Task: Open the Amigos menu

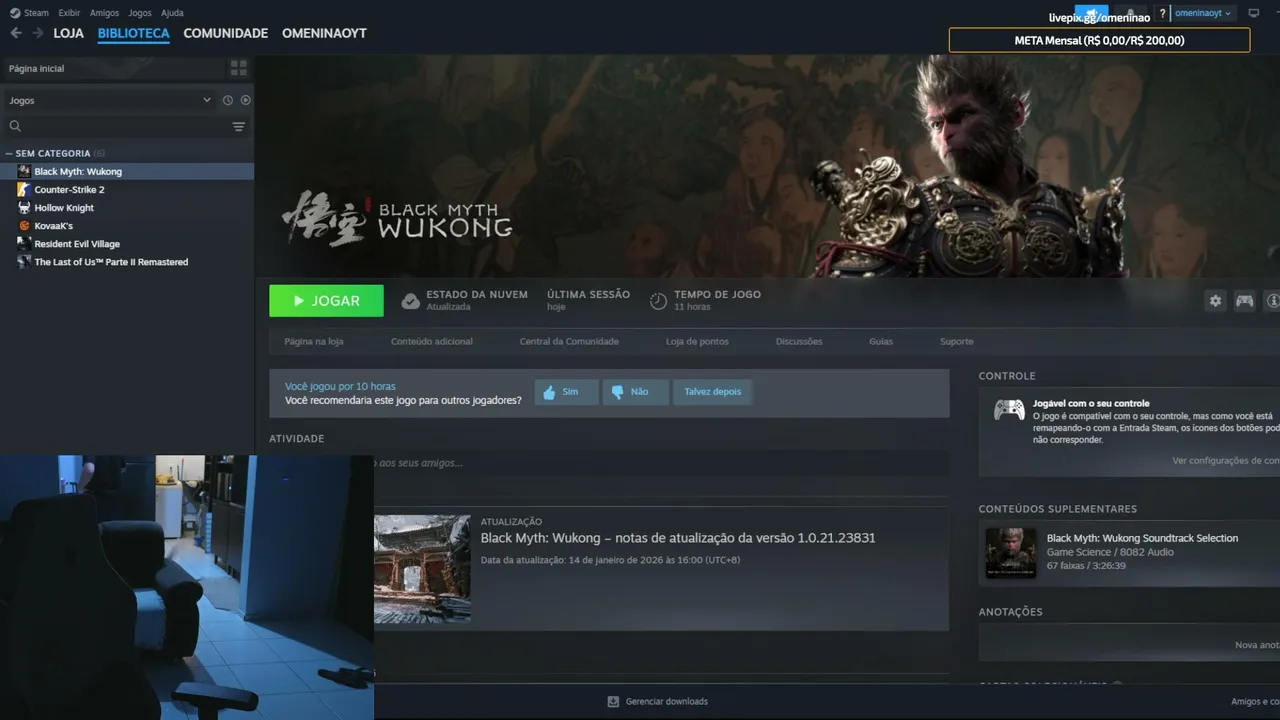Action: [104, 13]
